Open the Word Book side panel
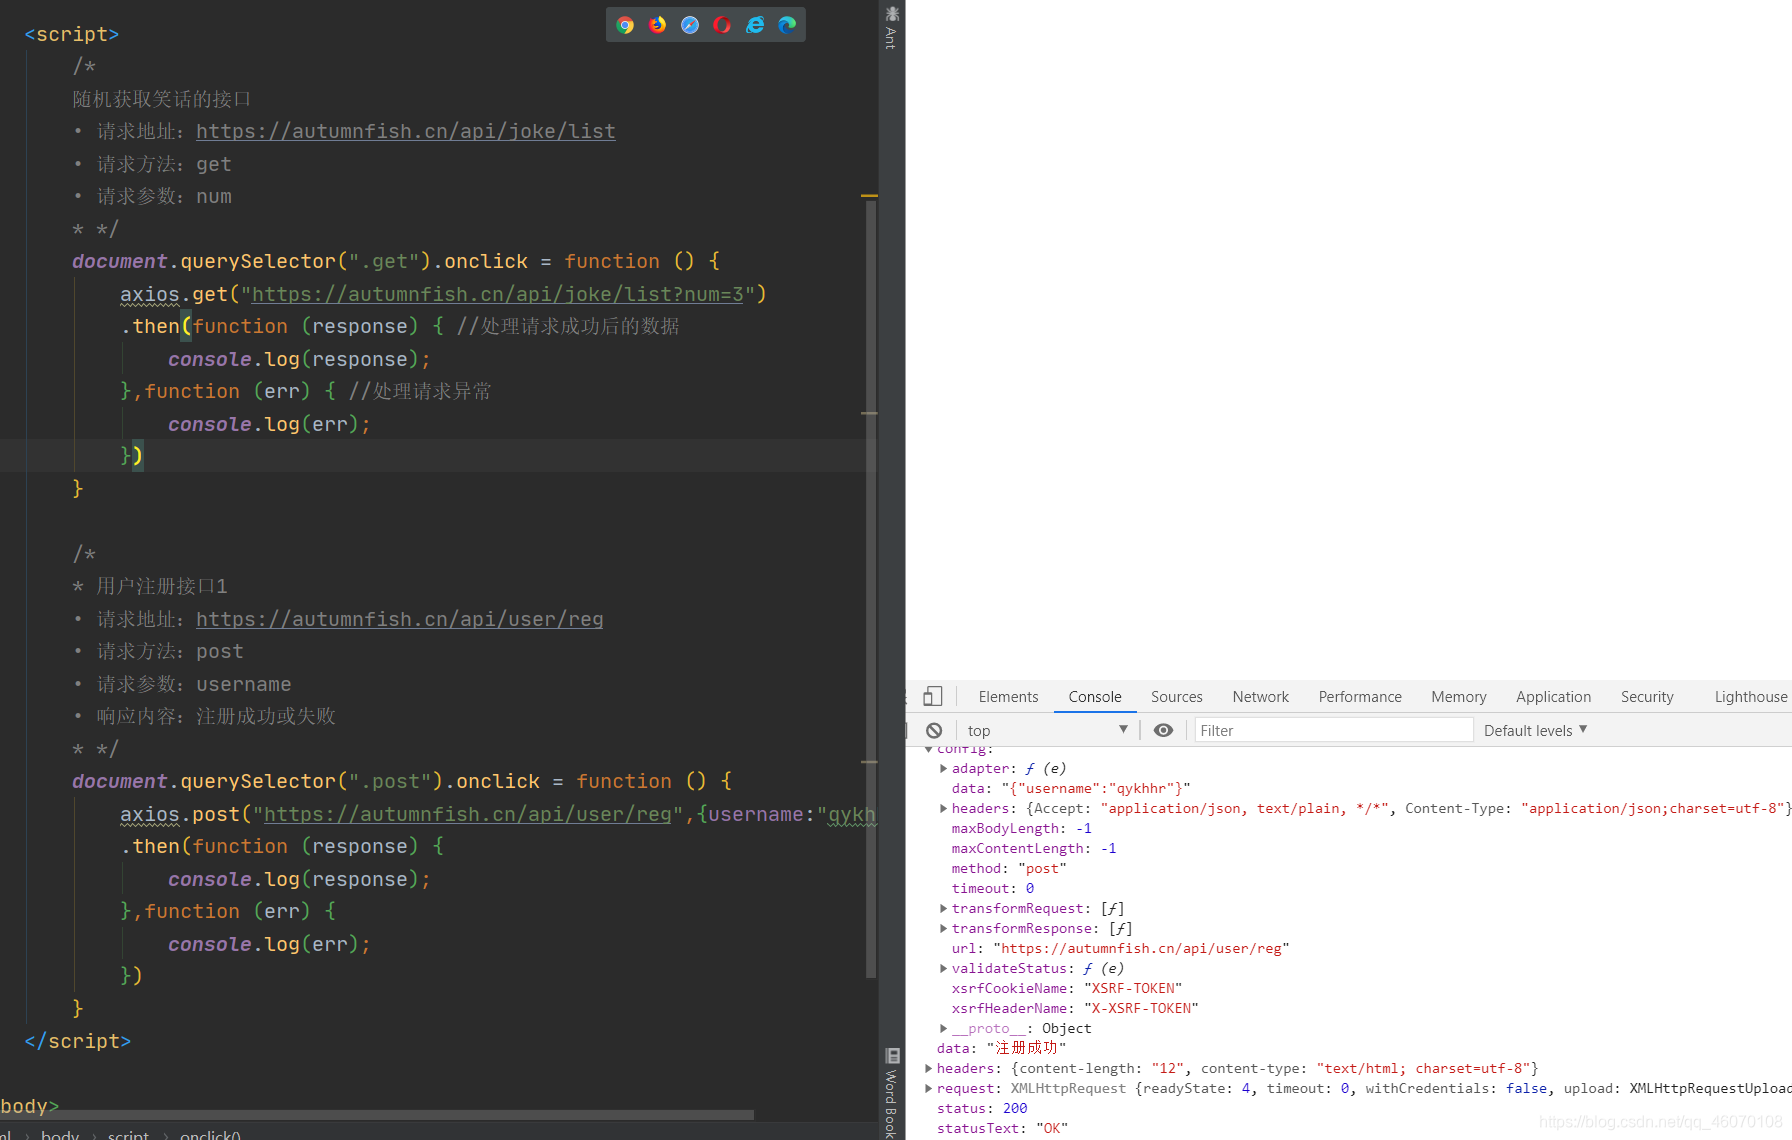 [x=891, y=1092]
